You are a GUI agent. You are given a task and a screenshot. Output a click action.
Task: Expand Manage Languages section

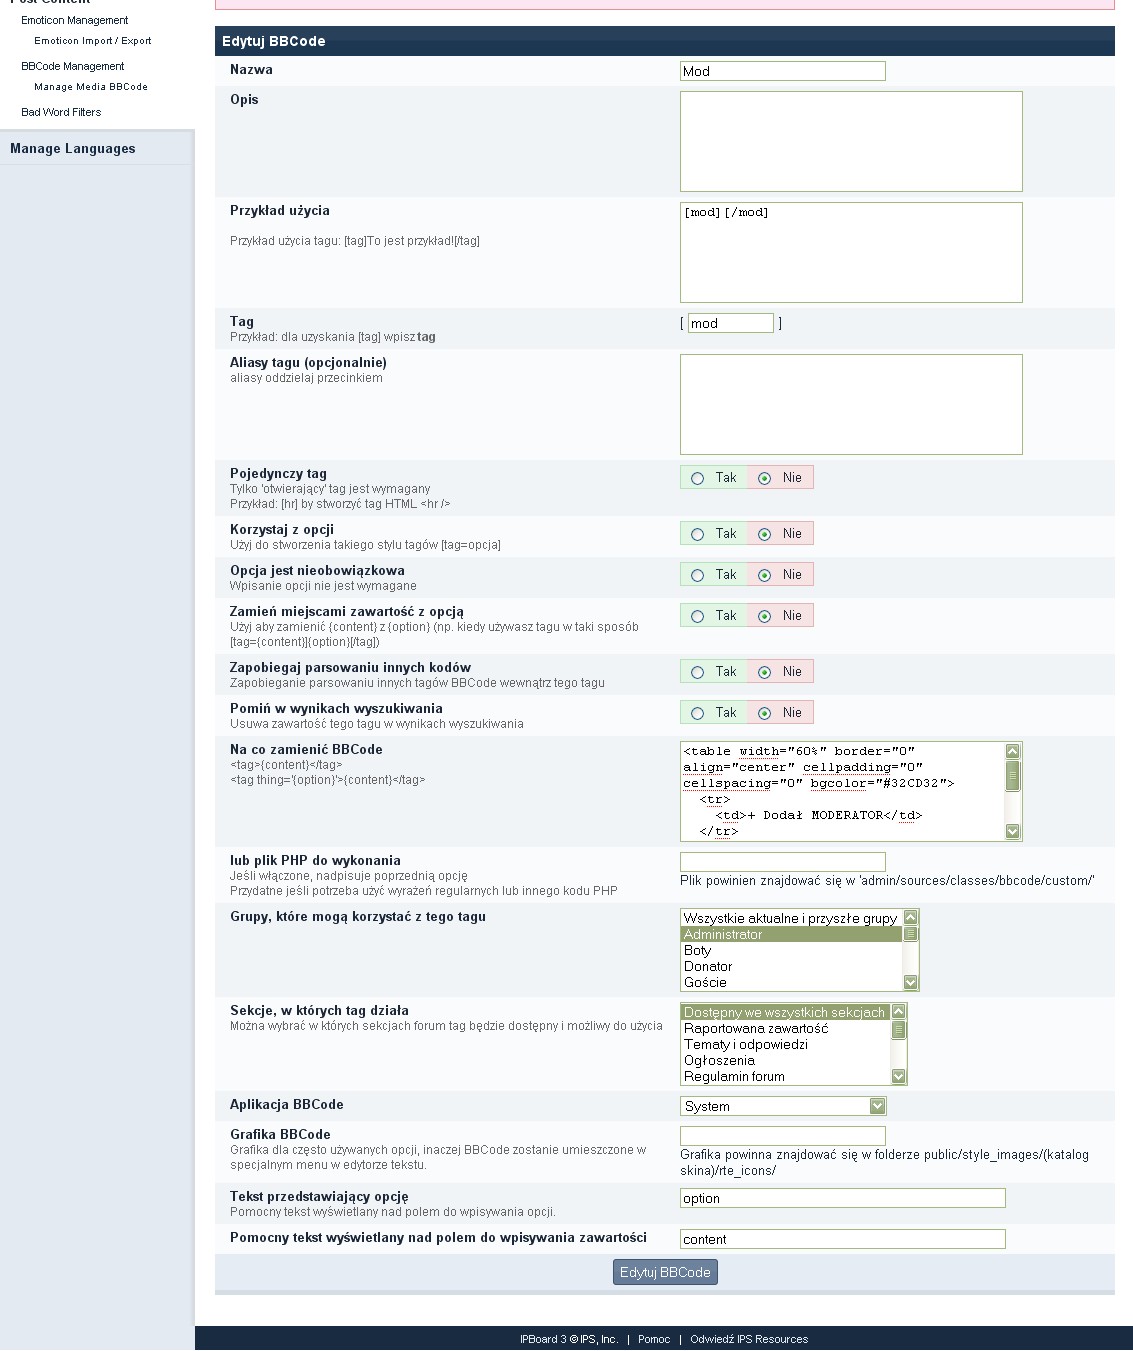tap(73, 149)
